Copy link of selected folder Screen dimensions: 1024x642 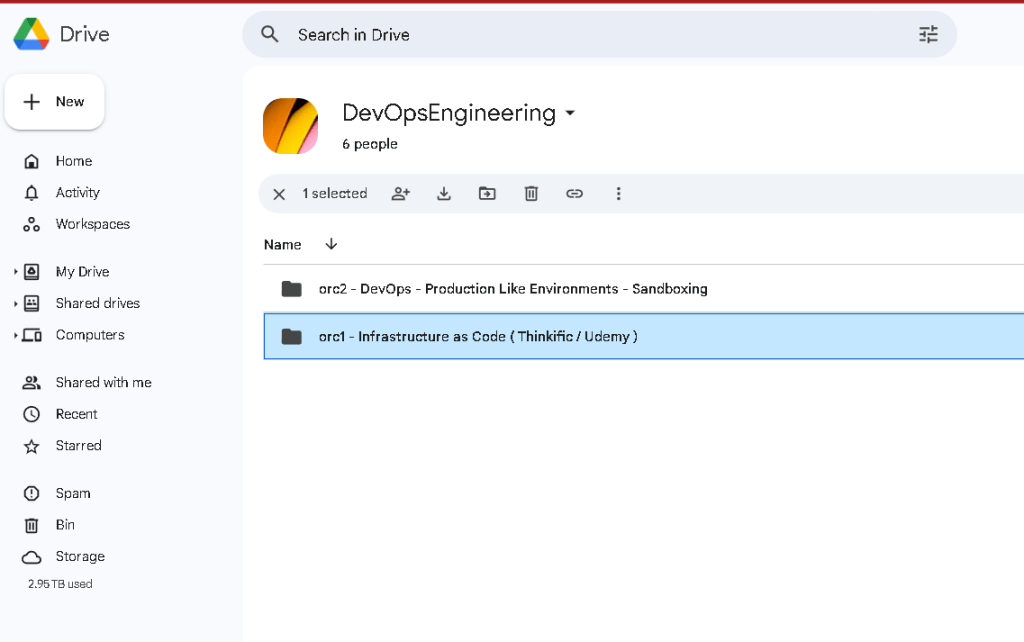coord(574,193)
